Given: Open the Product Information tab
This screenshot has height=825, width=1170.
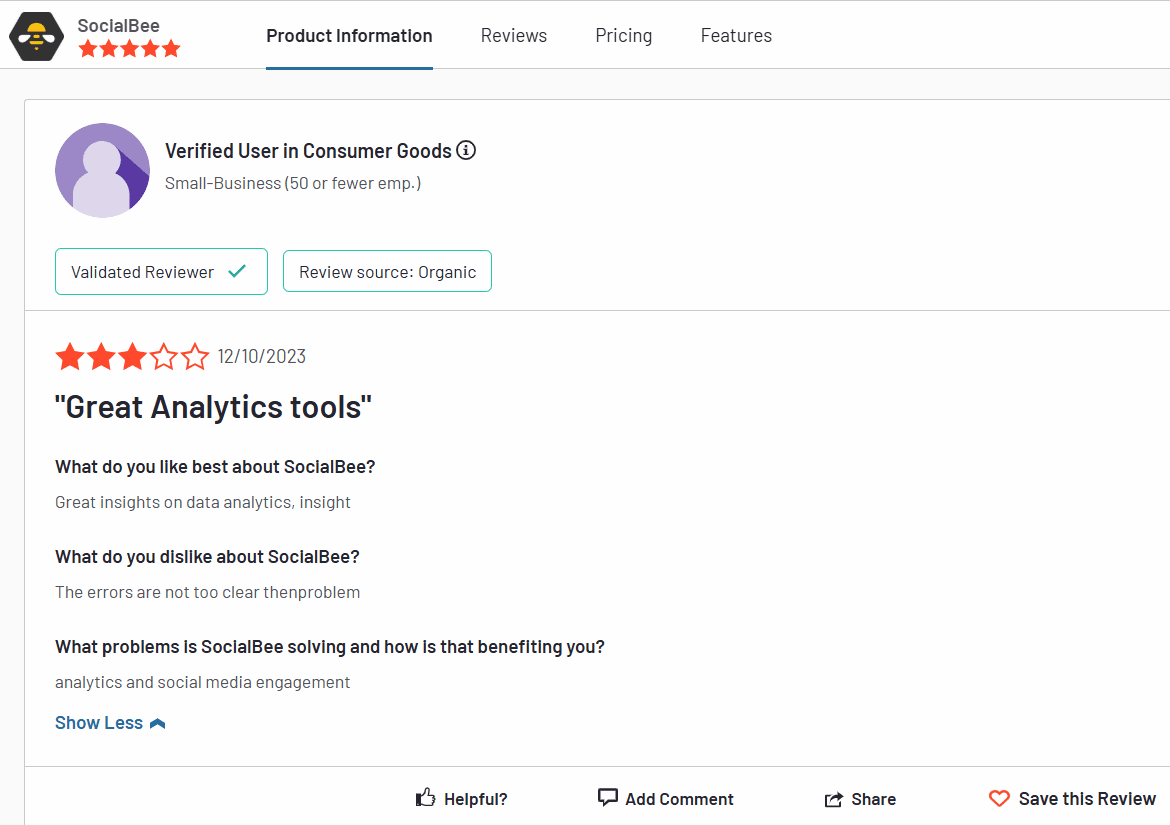Looking at the screenshot, I should (x=349, y=36).
